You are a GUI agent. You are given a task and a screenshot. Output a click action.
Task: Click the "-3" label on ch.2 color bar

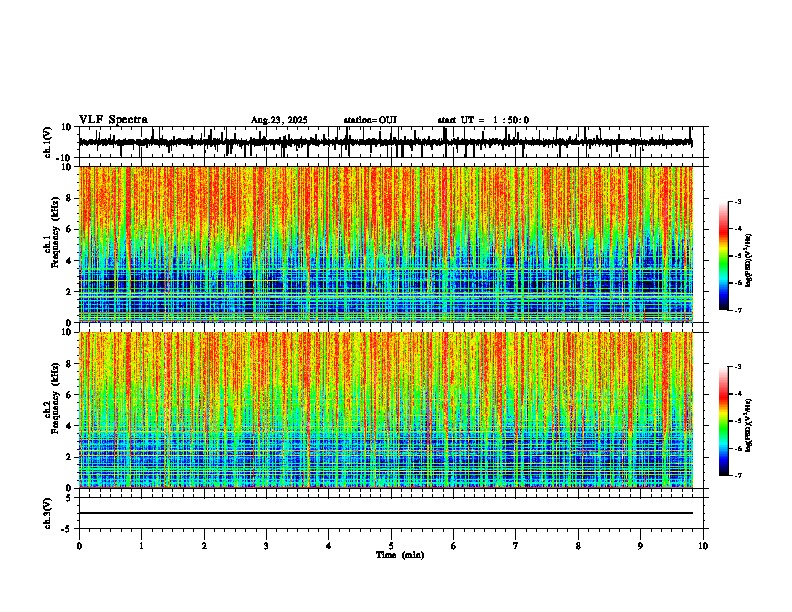pos(738,367)
